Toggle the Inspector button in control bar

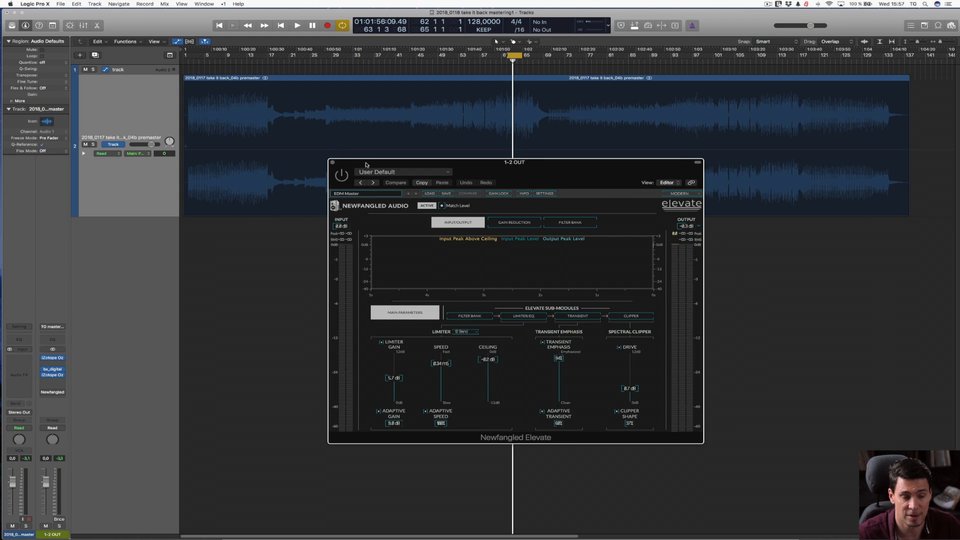point(25,26)
